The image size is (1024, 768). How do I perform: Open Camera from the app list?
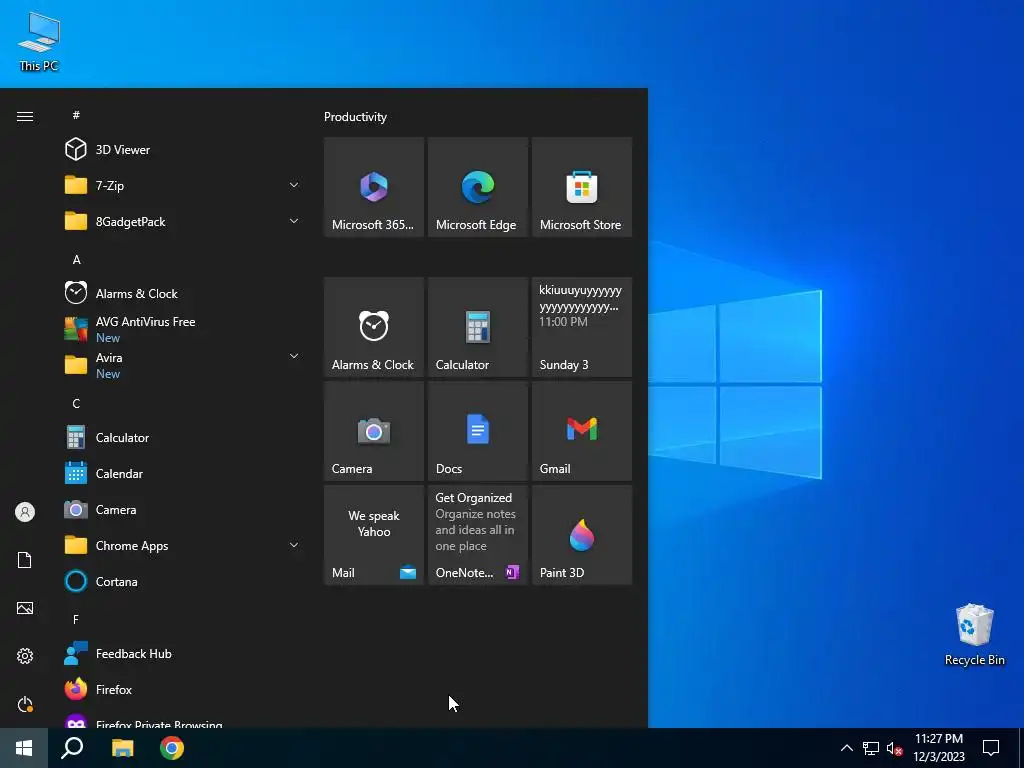(x=183, y=509)
